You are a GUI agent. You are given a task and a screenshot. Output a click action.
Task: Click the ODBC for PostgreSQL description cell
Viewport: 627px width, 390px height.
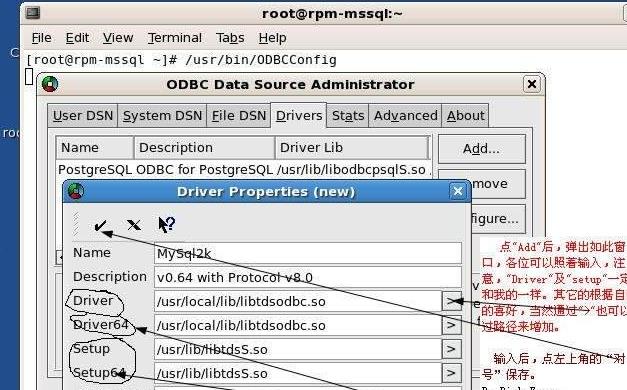pyautogui.click(x=204, y=170)
